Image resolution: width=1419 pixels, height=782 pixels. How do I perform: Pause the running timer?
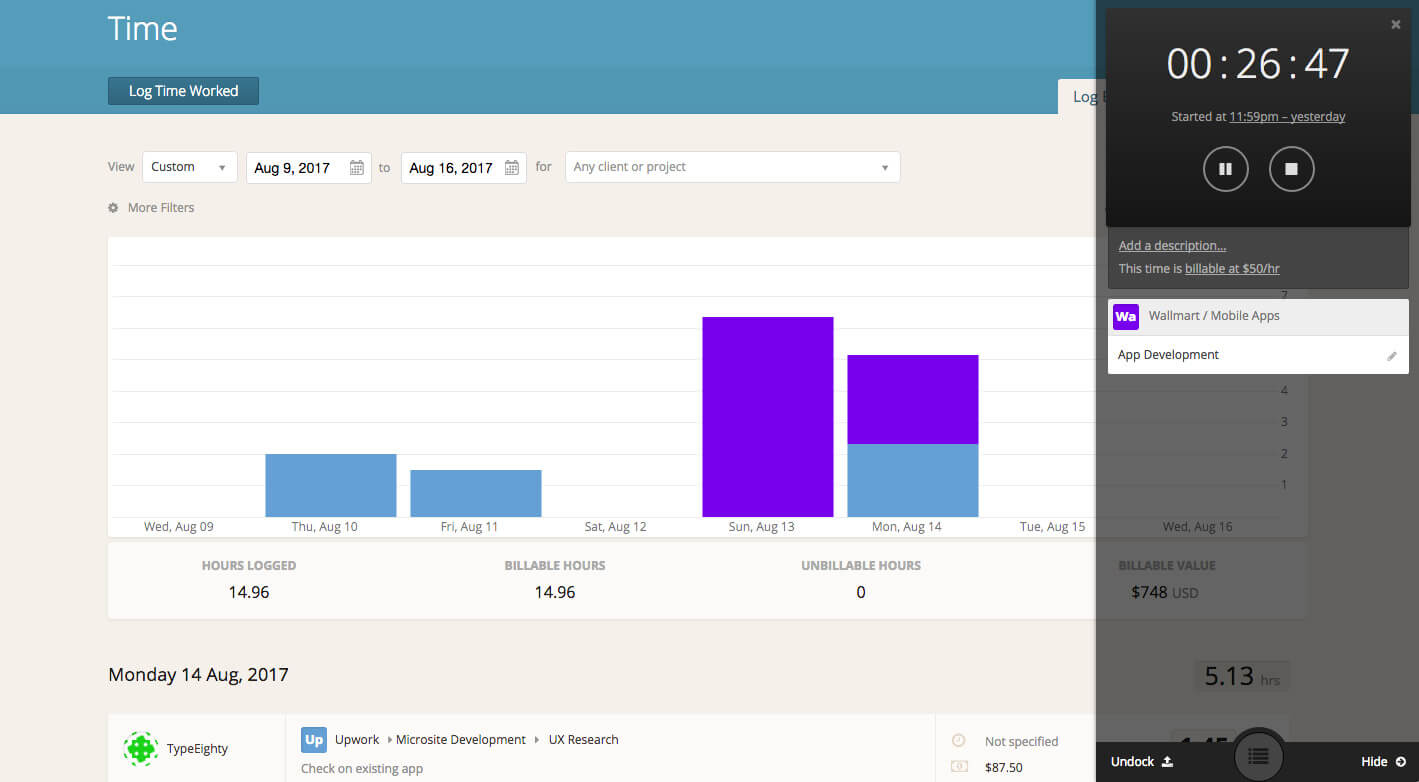coord(1225,169)
